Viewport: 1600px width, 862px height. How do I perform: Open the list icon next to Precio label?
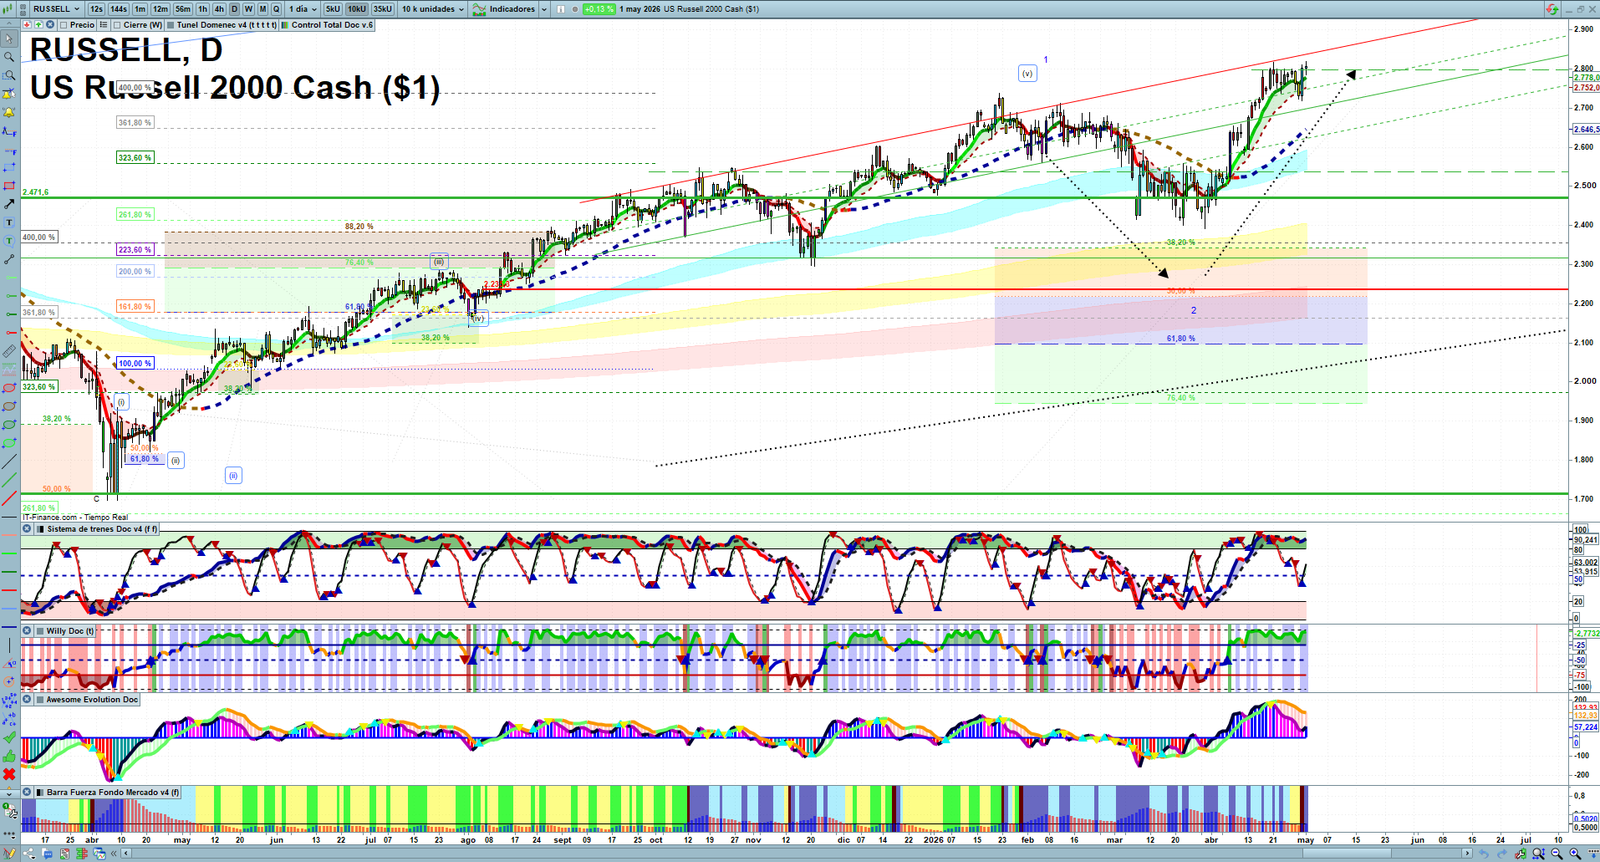tap(103, 25)
